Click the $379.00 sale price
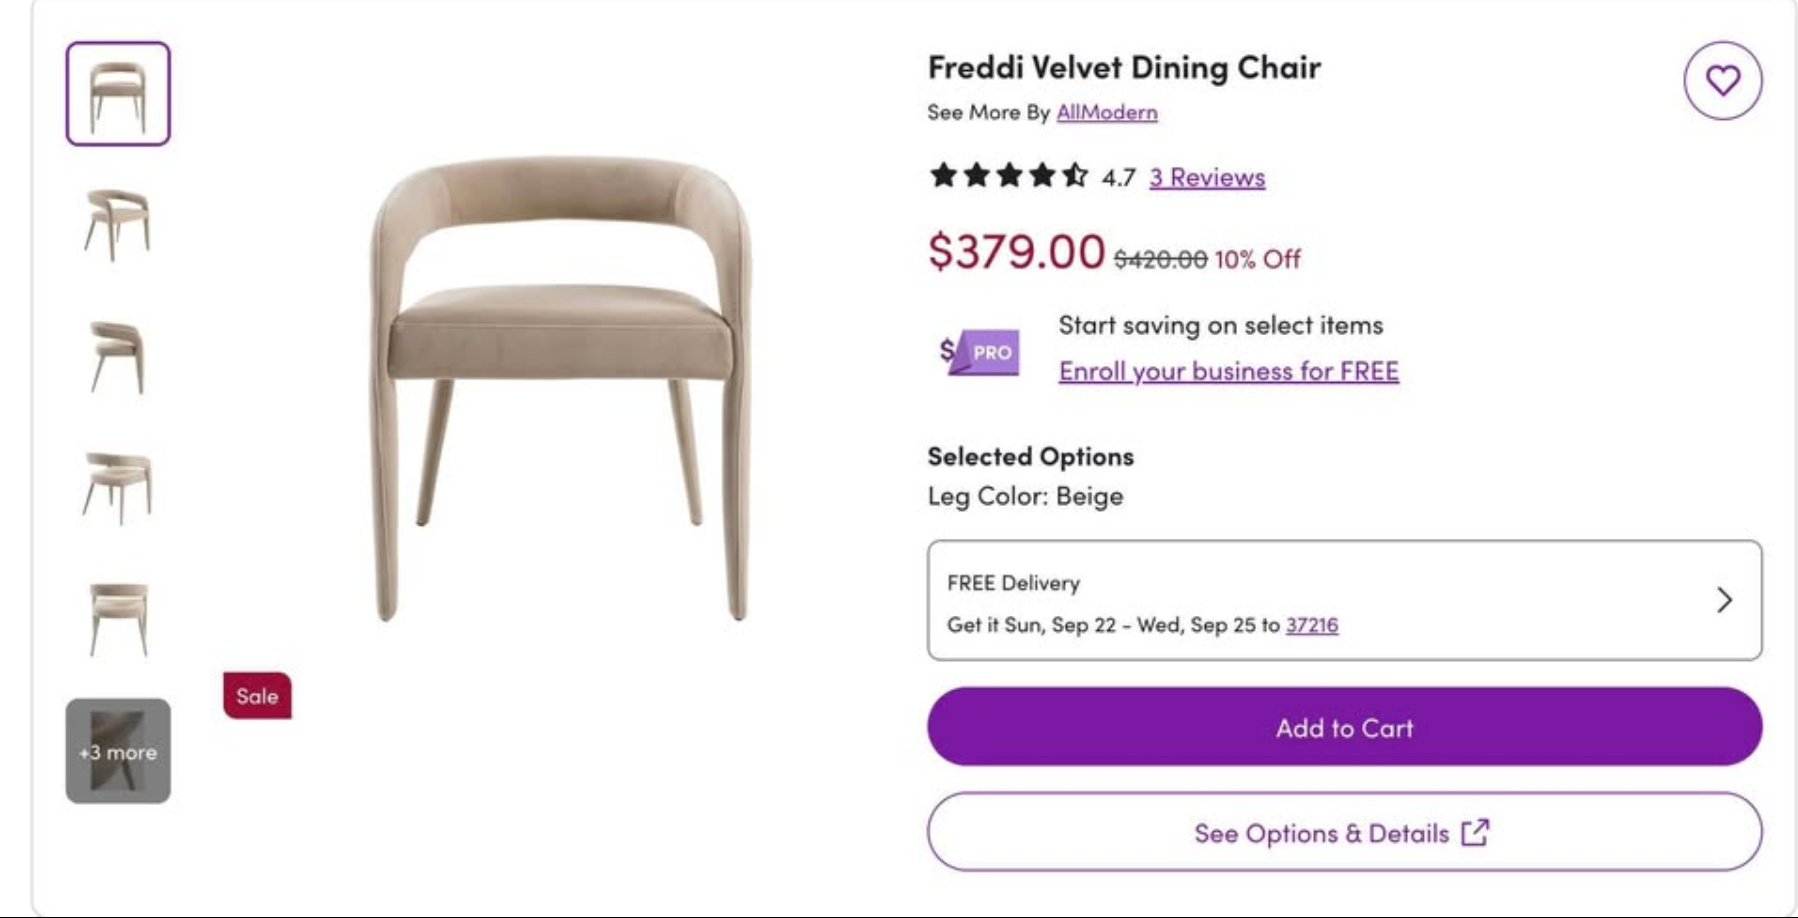Screen dimensions: 1798x918 [1016, 250]
